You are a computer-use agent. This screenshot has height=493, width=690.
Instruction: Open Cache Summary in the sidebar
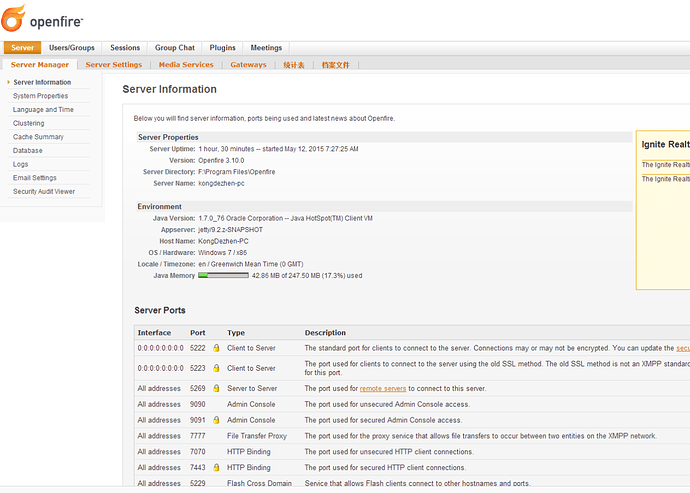click(x=38, y=137)
